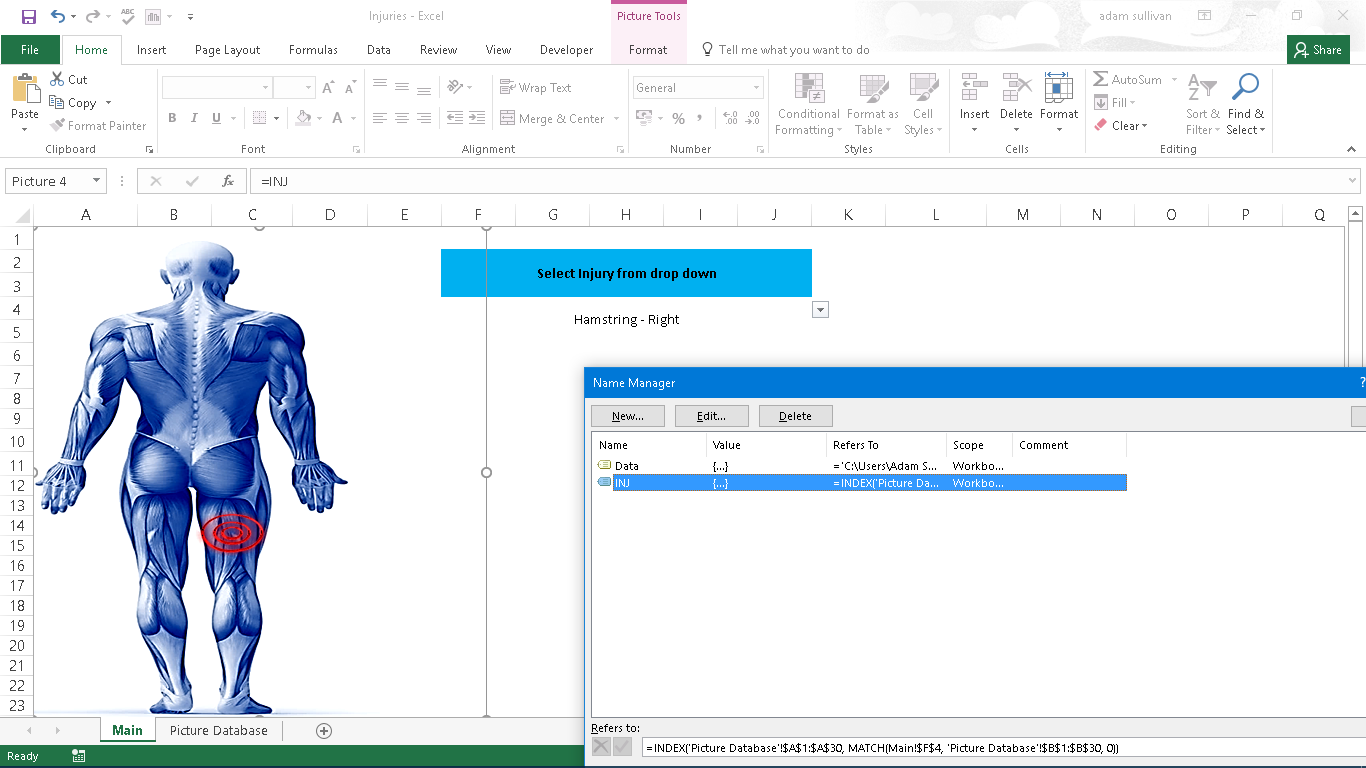
Task: Toggle Bold formatting
Action: [172, 118]
